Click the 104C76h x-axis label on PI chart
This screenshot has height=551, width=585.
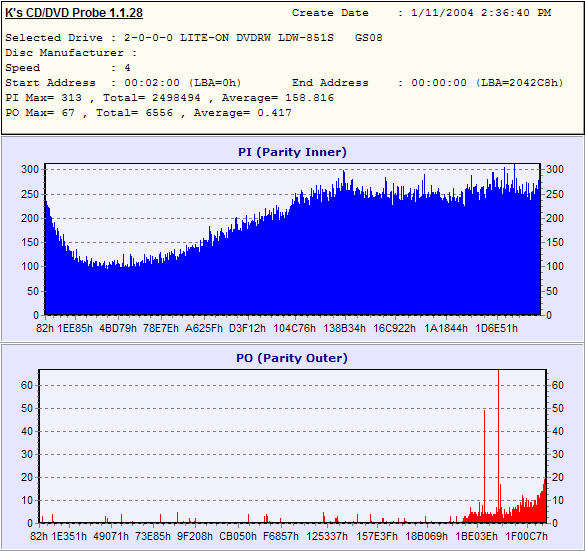tap(294, 328)
